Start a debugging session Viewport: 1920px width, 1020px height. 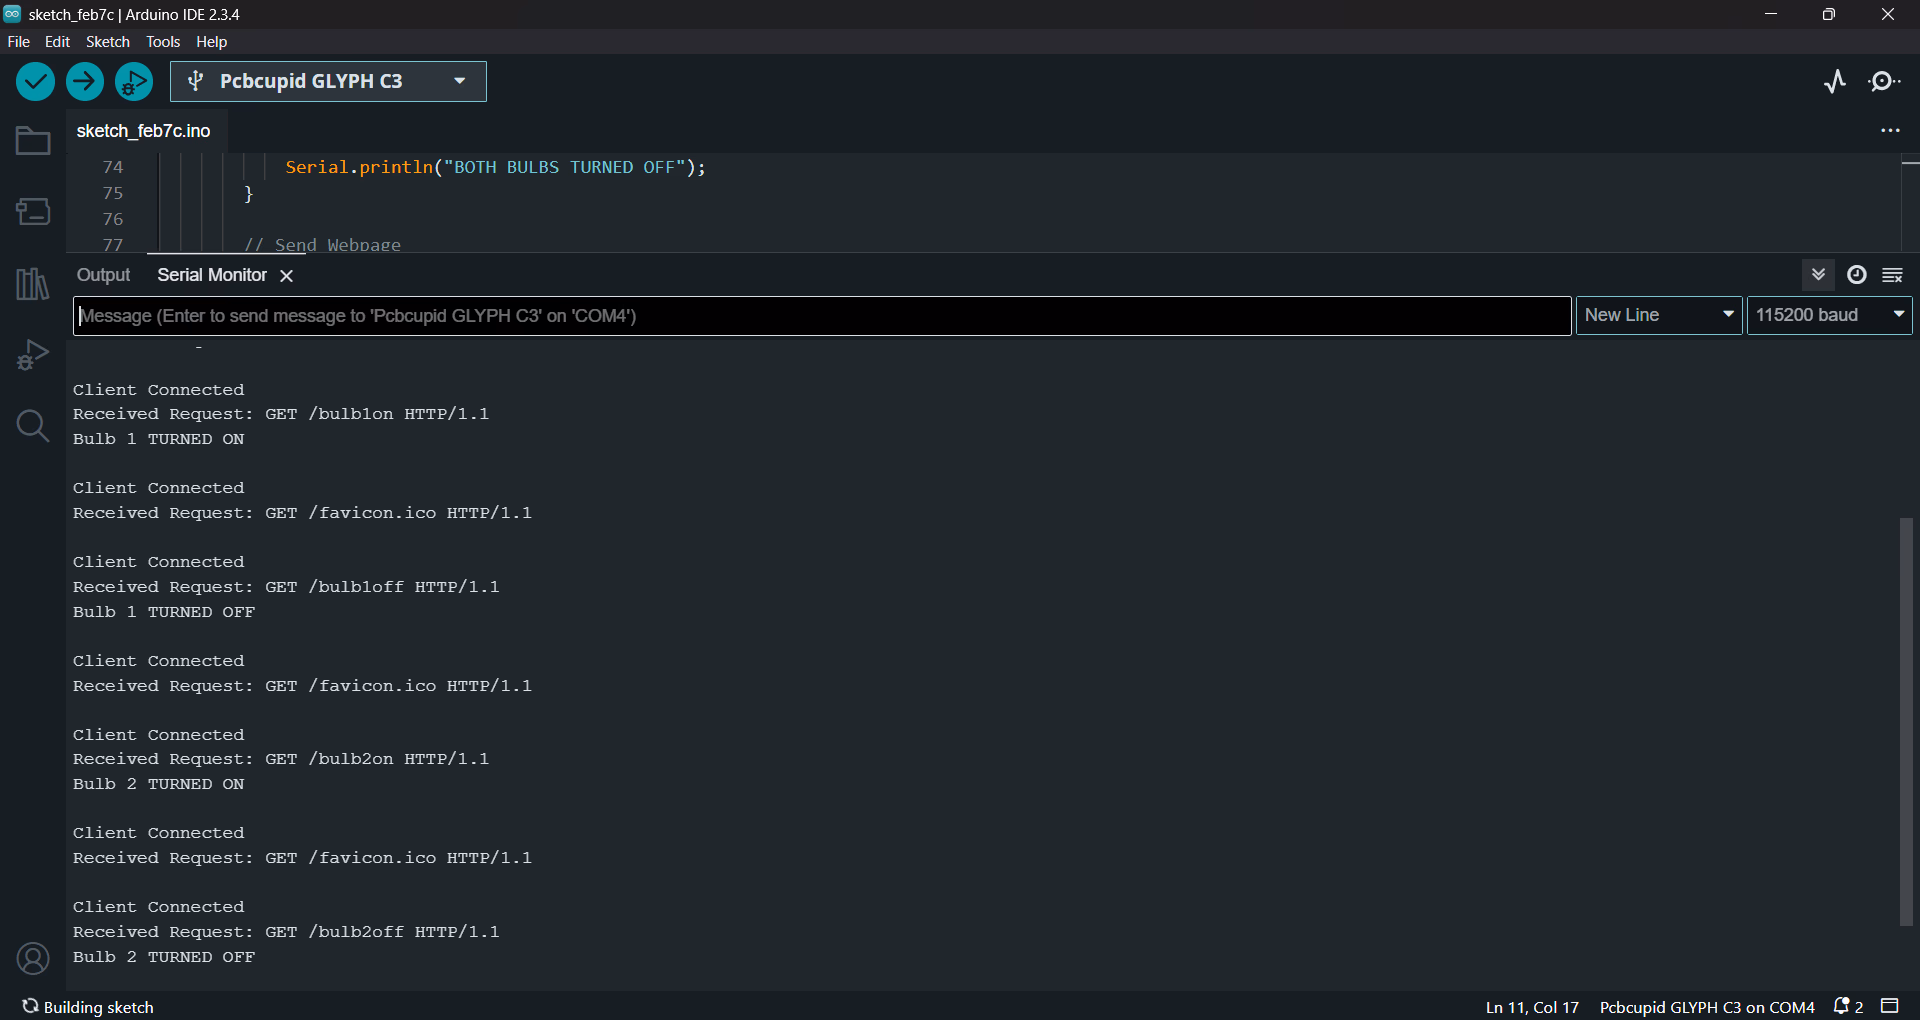[x=133, y=81]
